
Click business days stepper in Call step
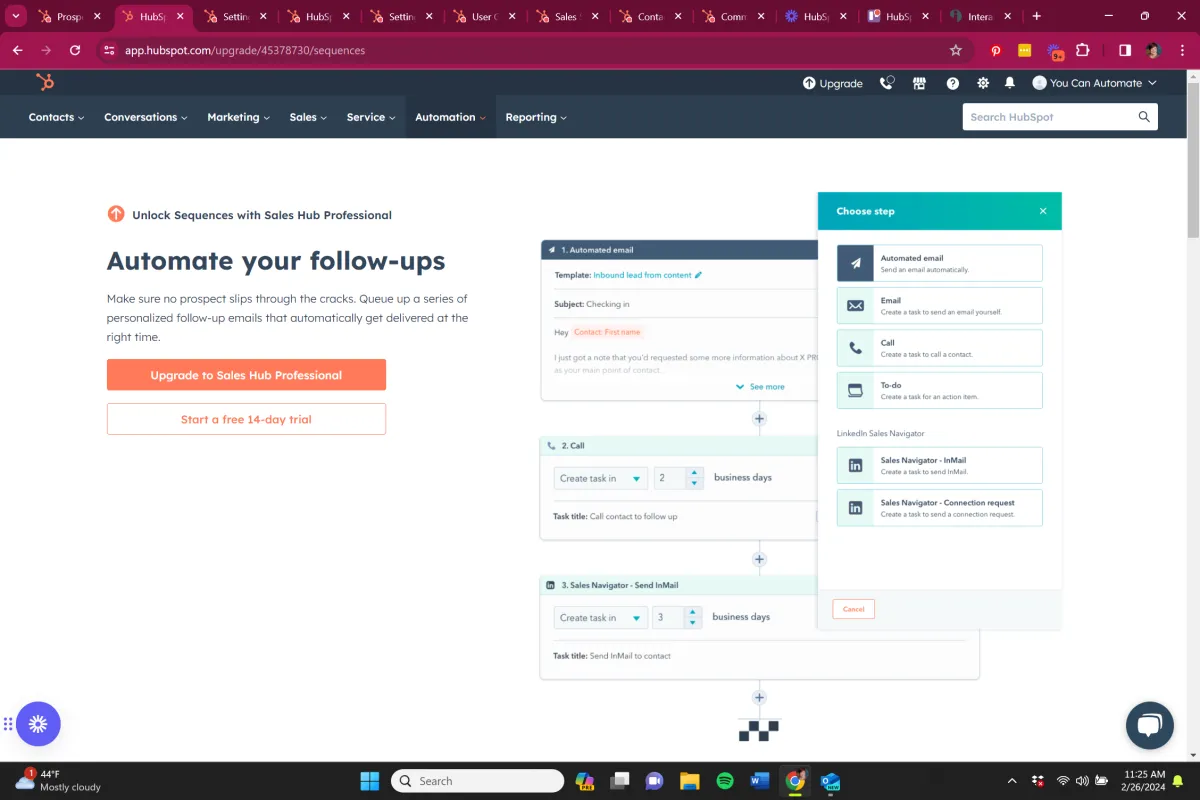695,478
